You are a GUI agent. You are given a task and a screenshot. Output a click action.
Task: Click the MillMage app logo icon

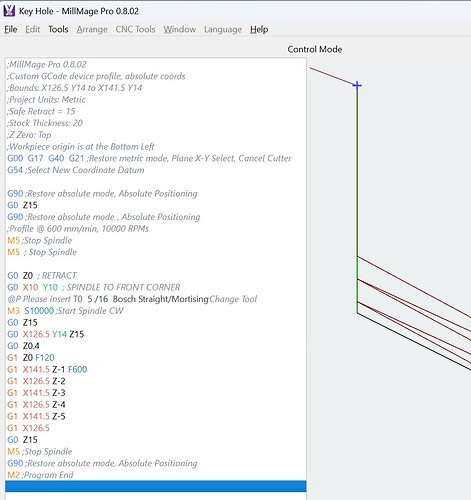point(9,11)
